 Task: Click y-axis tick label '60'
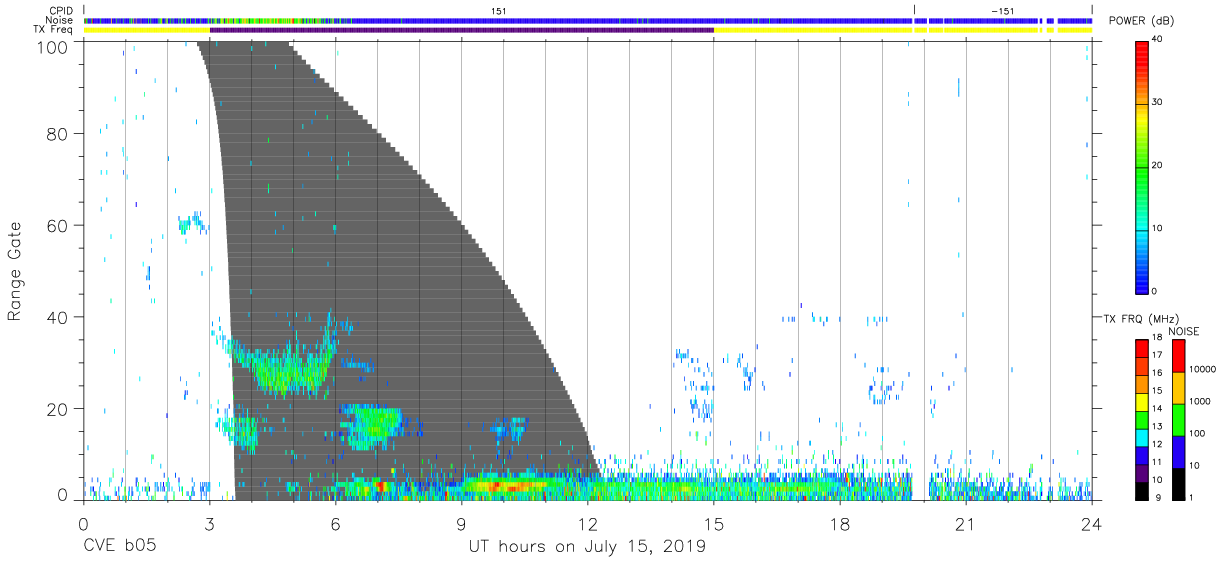pos(58,226)
